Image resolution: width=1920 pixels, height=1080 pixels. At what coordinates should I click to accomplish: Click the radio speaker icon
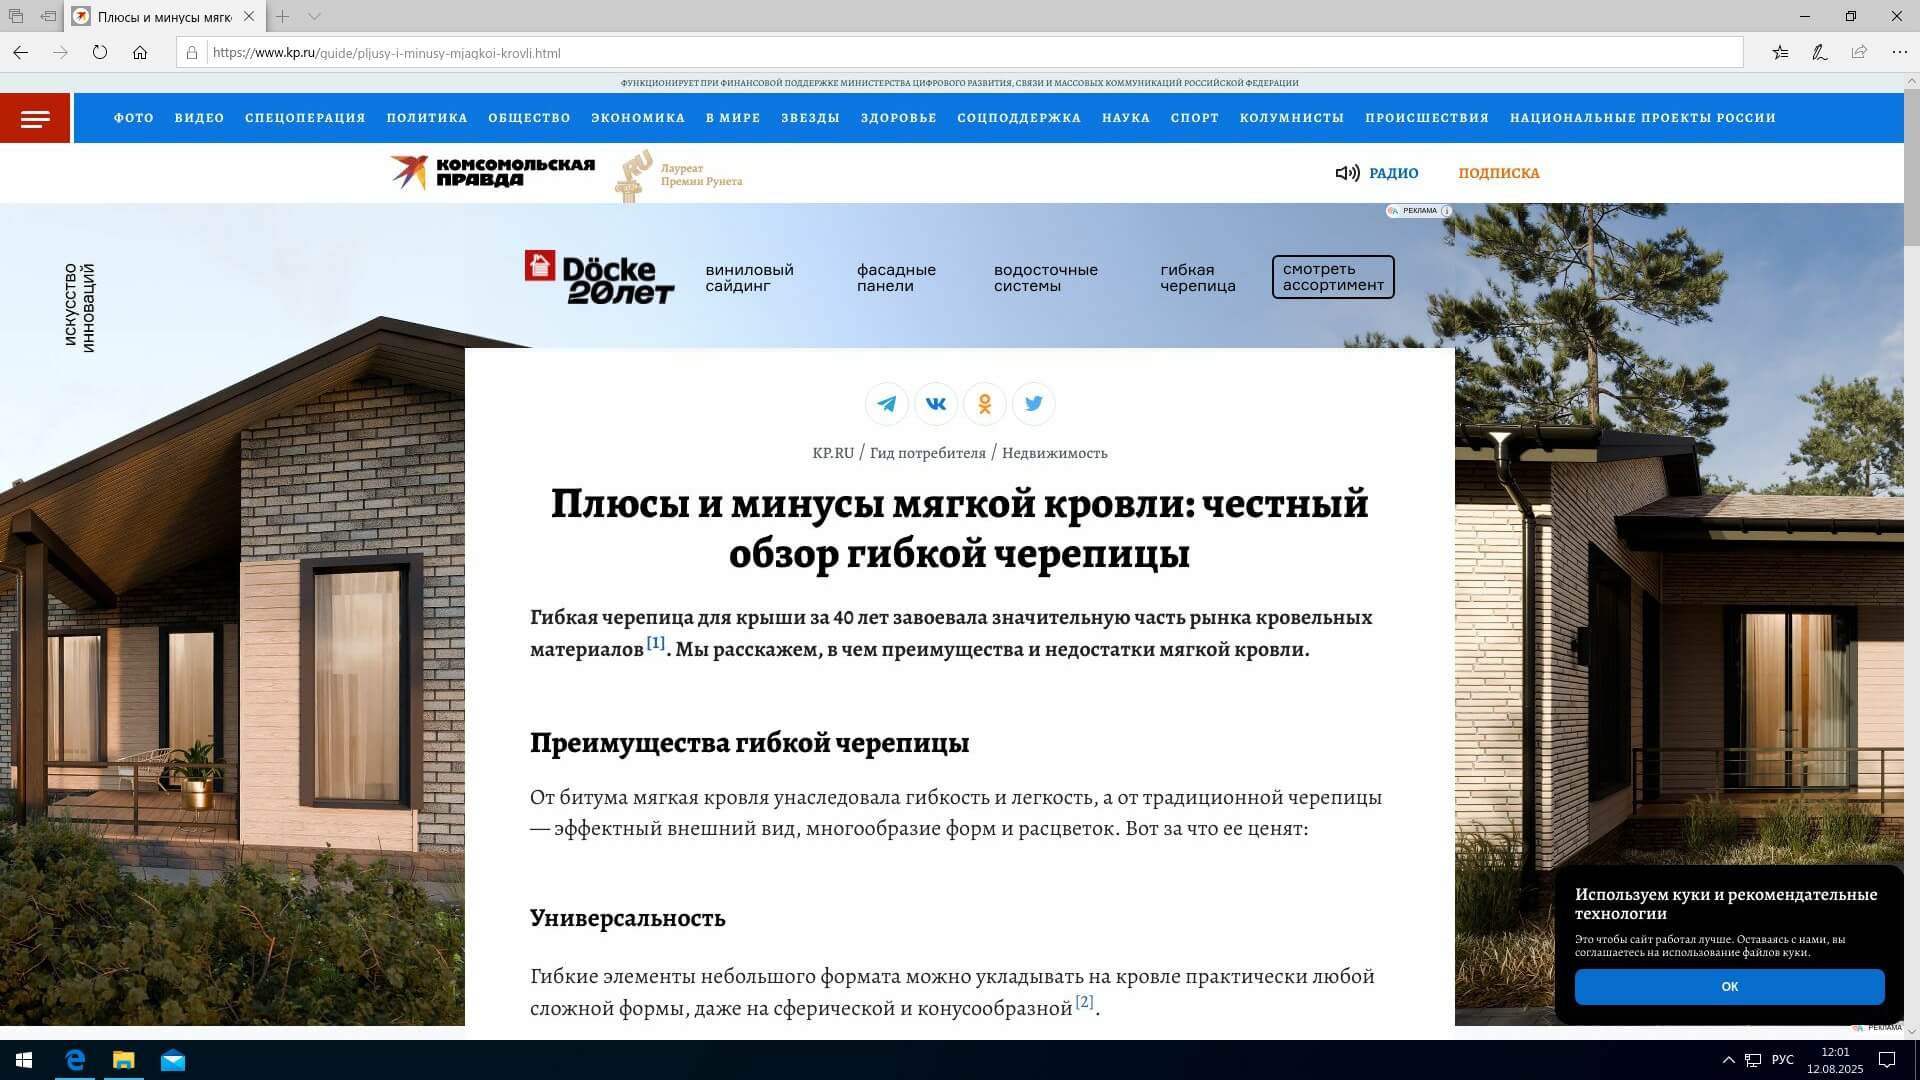pyautogui.click(x=1347, y=173)
